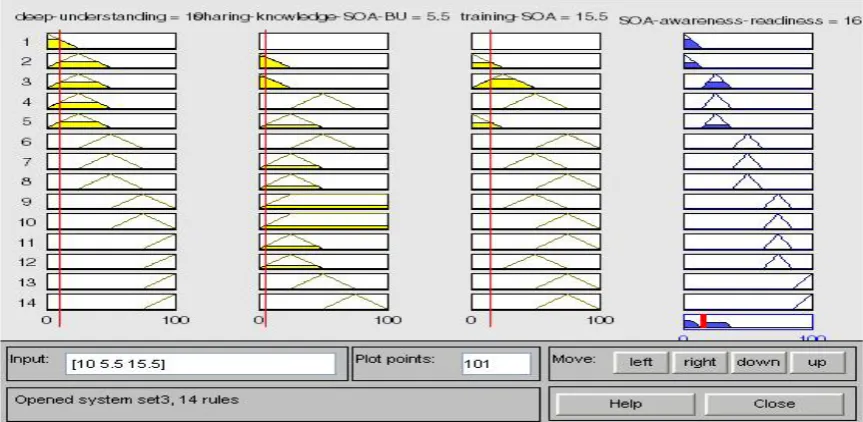Select rule number 1
863x422 pixels.
tap(26, 42)
